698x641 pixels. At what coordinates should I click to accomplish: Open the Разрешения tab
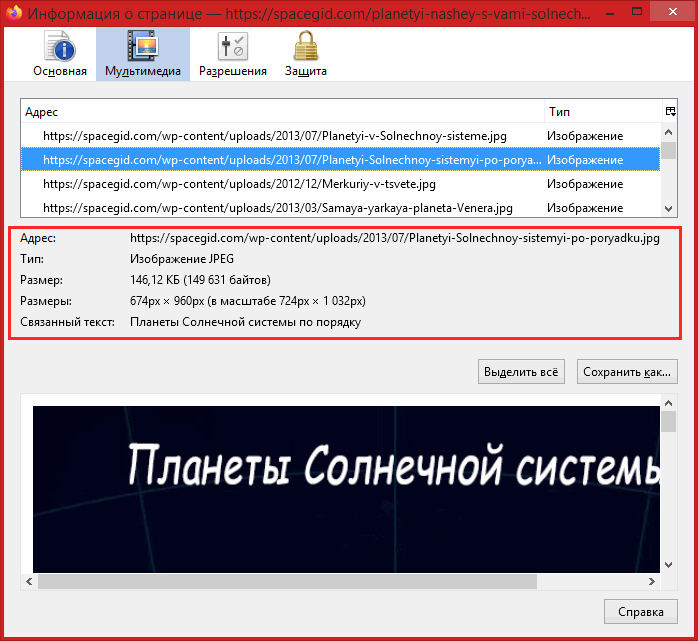click(233, 54)
